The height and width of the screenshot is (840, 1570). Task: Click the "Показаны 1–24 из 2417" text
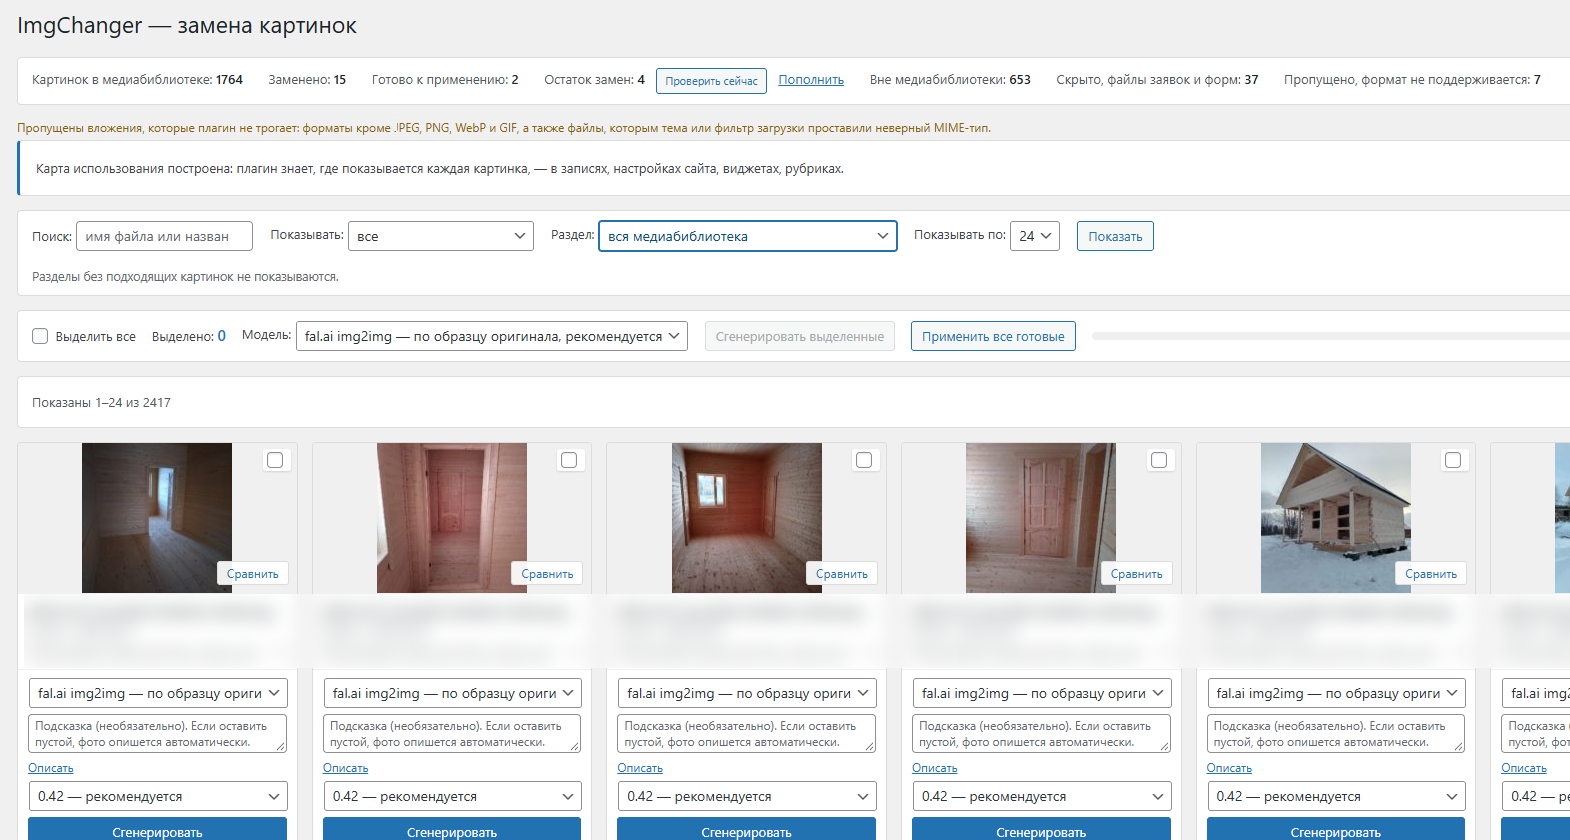pos(101,402)
